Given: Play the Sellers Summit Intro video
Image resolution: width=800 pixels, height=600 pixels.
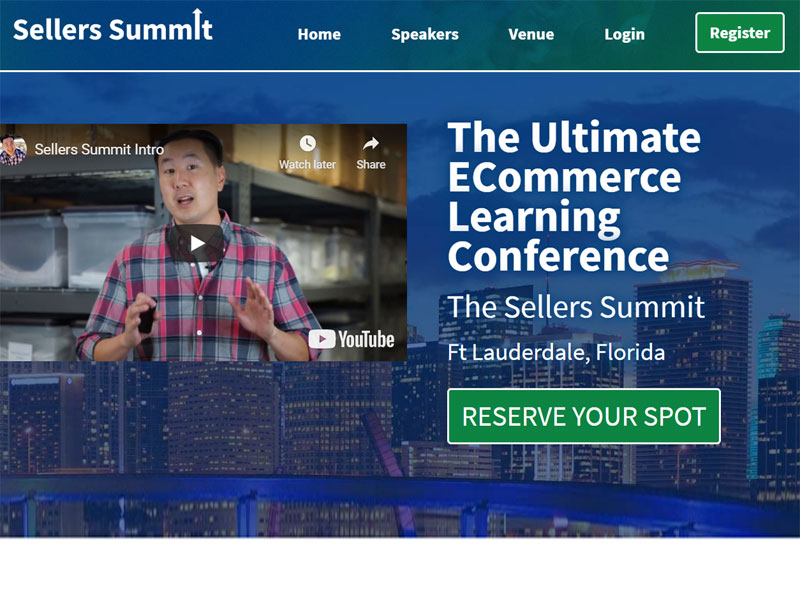Looking at the screenshot, I should point(196,243).
